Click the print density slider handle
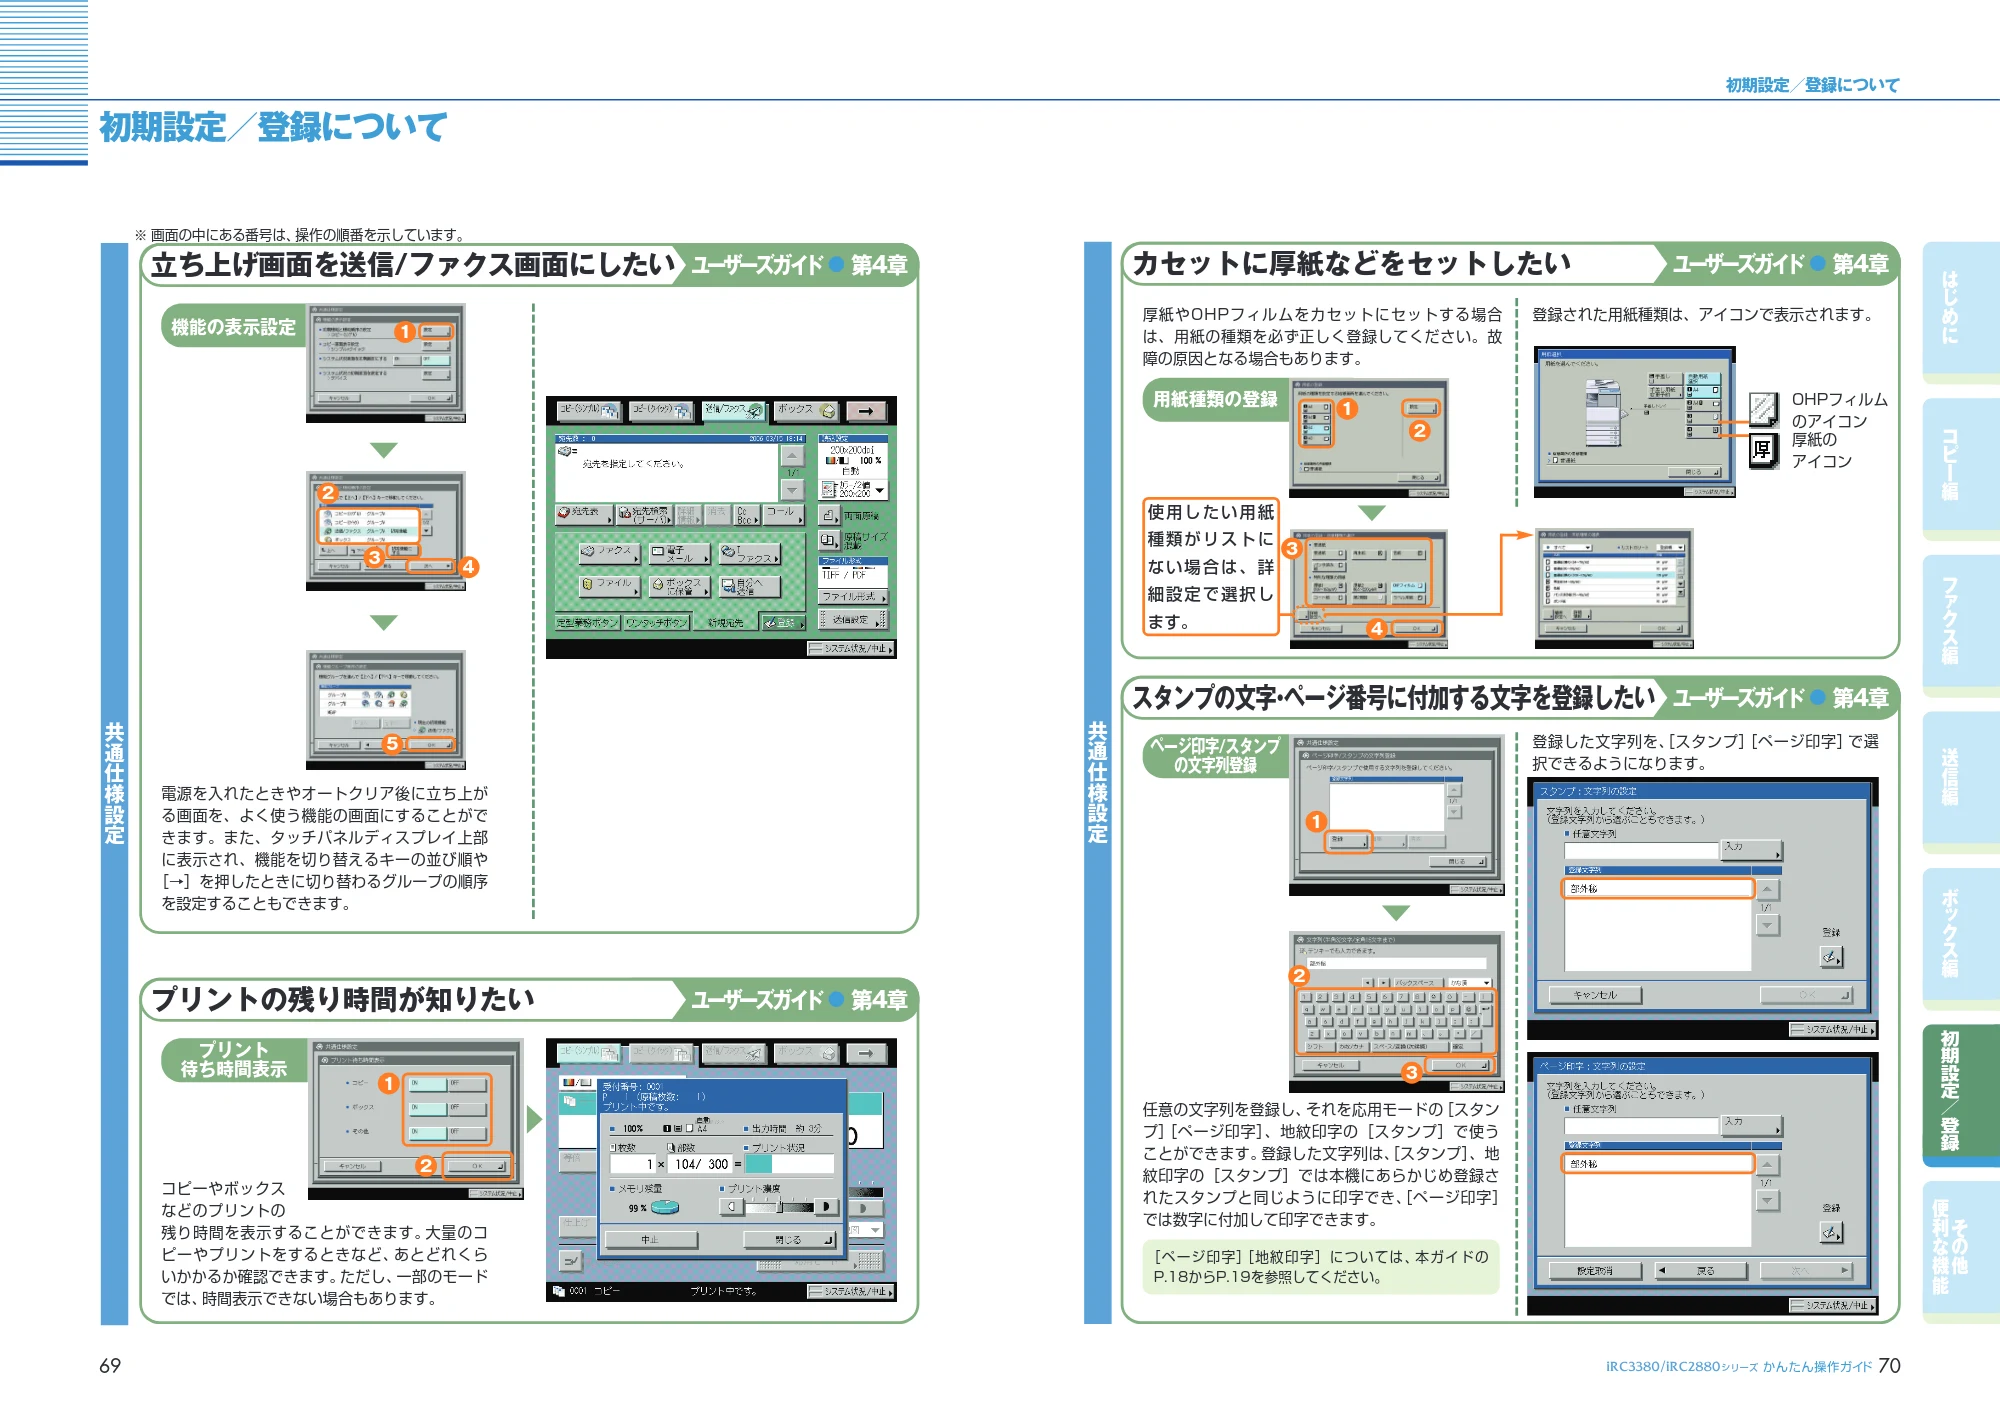 pyautogui.click(x=780, y=1207)
